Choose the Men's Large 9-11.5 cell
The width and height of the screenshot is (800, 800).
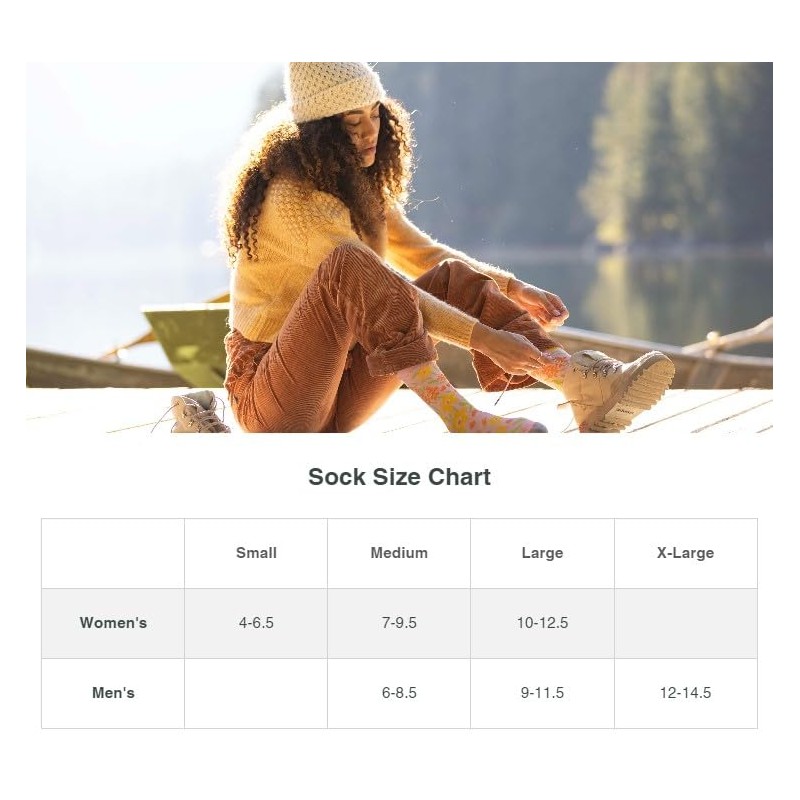[542, 693]
